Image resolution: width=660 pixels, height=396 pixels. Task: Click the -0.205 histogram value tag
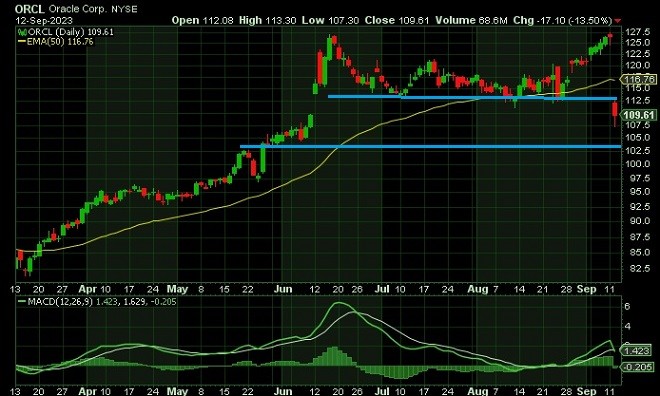tap(638, 367)
